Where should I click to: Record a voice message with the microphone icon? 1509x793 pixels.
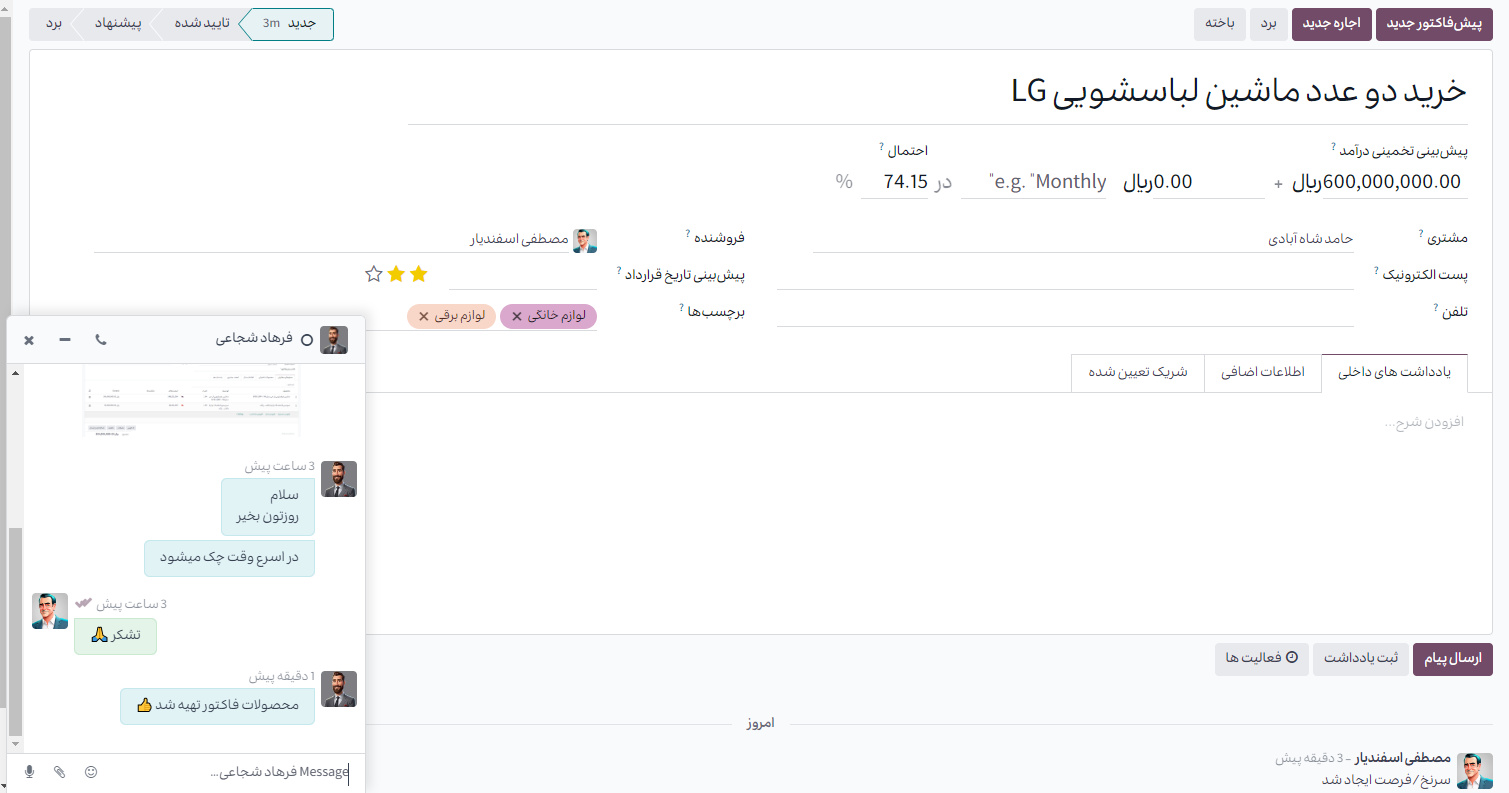pyautogui.click(x=29, y=772)
